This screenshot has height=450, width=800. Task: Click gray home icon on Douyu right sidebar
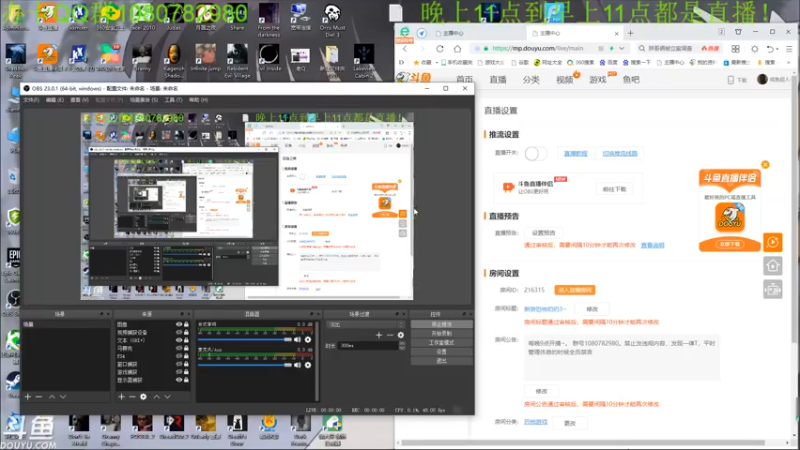point(773,266)
